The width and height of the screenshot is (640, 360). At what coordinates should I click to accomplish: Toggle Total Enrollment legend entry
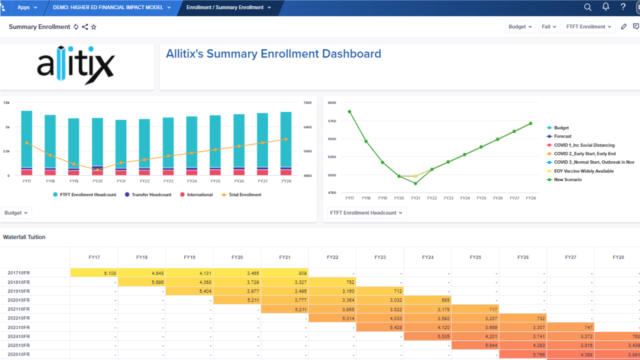241,195
